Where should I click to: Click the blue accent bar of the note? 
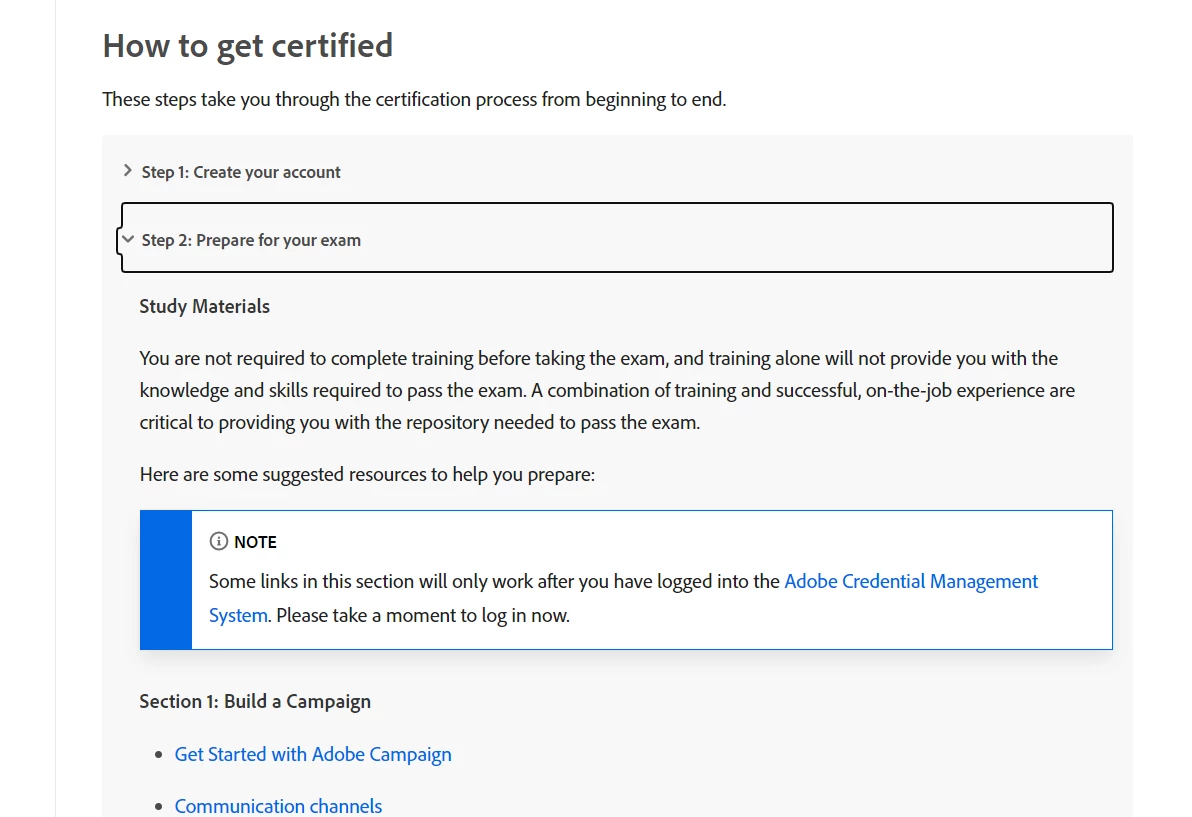(166, 580)
